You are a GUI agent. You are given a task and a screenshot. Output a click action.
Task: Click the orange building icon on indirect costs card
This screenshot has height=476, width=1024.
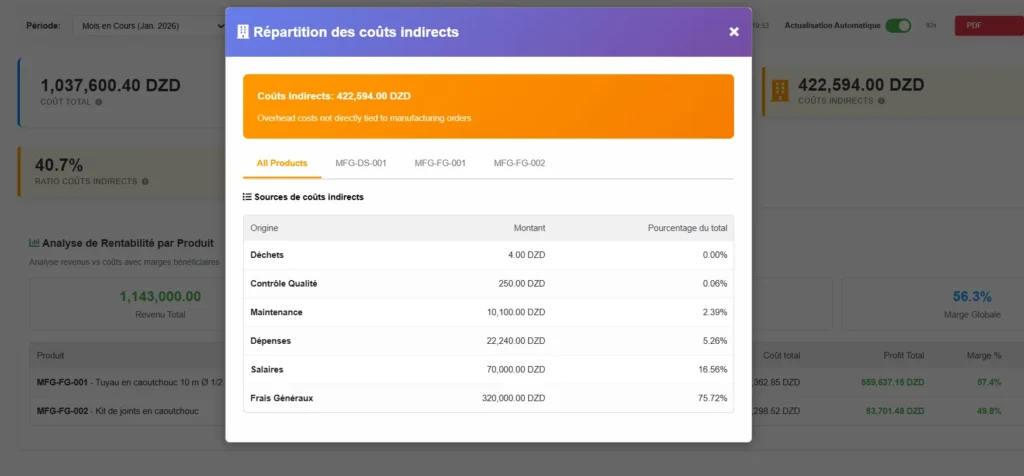780,91
